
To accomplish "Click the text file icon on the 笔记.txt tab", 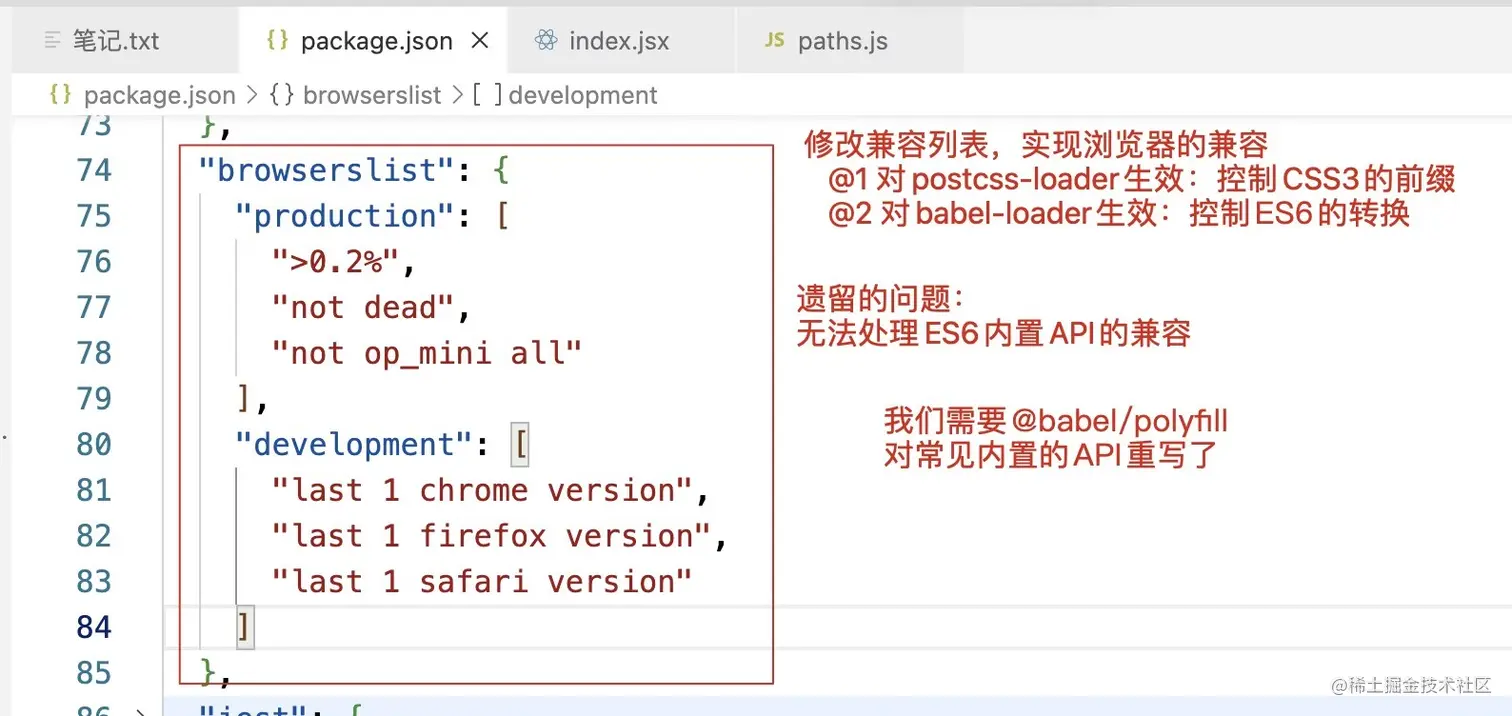I will click(x=52, y=40).
